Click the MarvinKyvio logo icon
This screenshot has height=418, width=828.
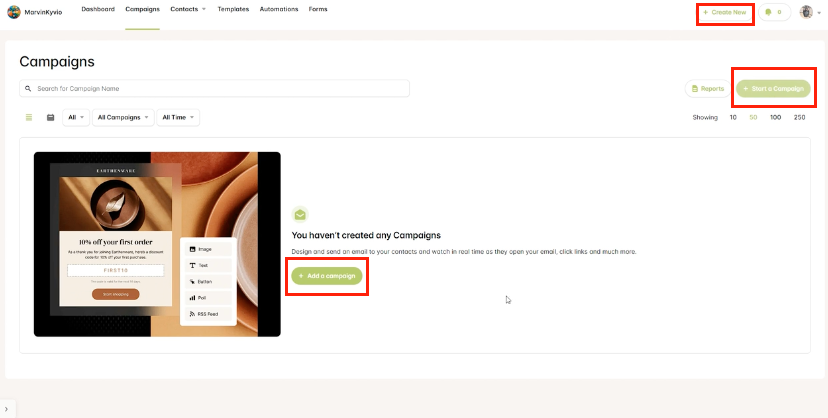point(13,12)
